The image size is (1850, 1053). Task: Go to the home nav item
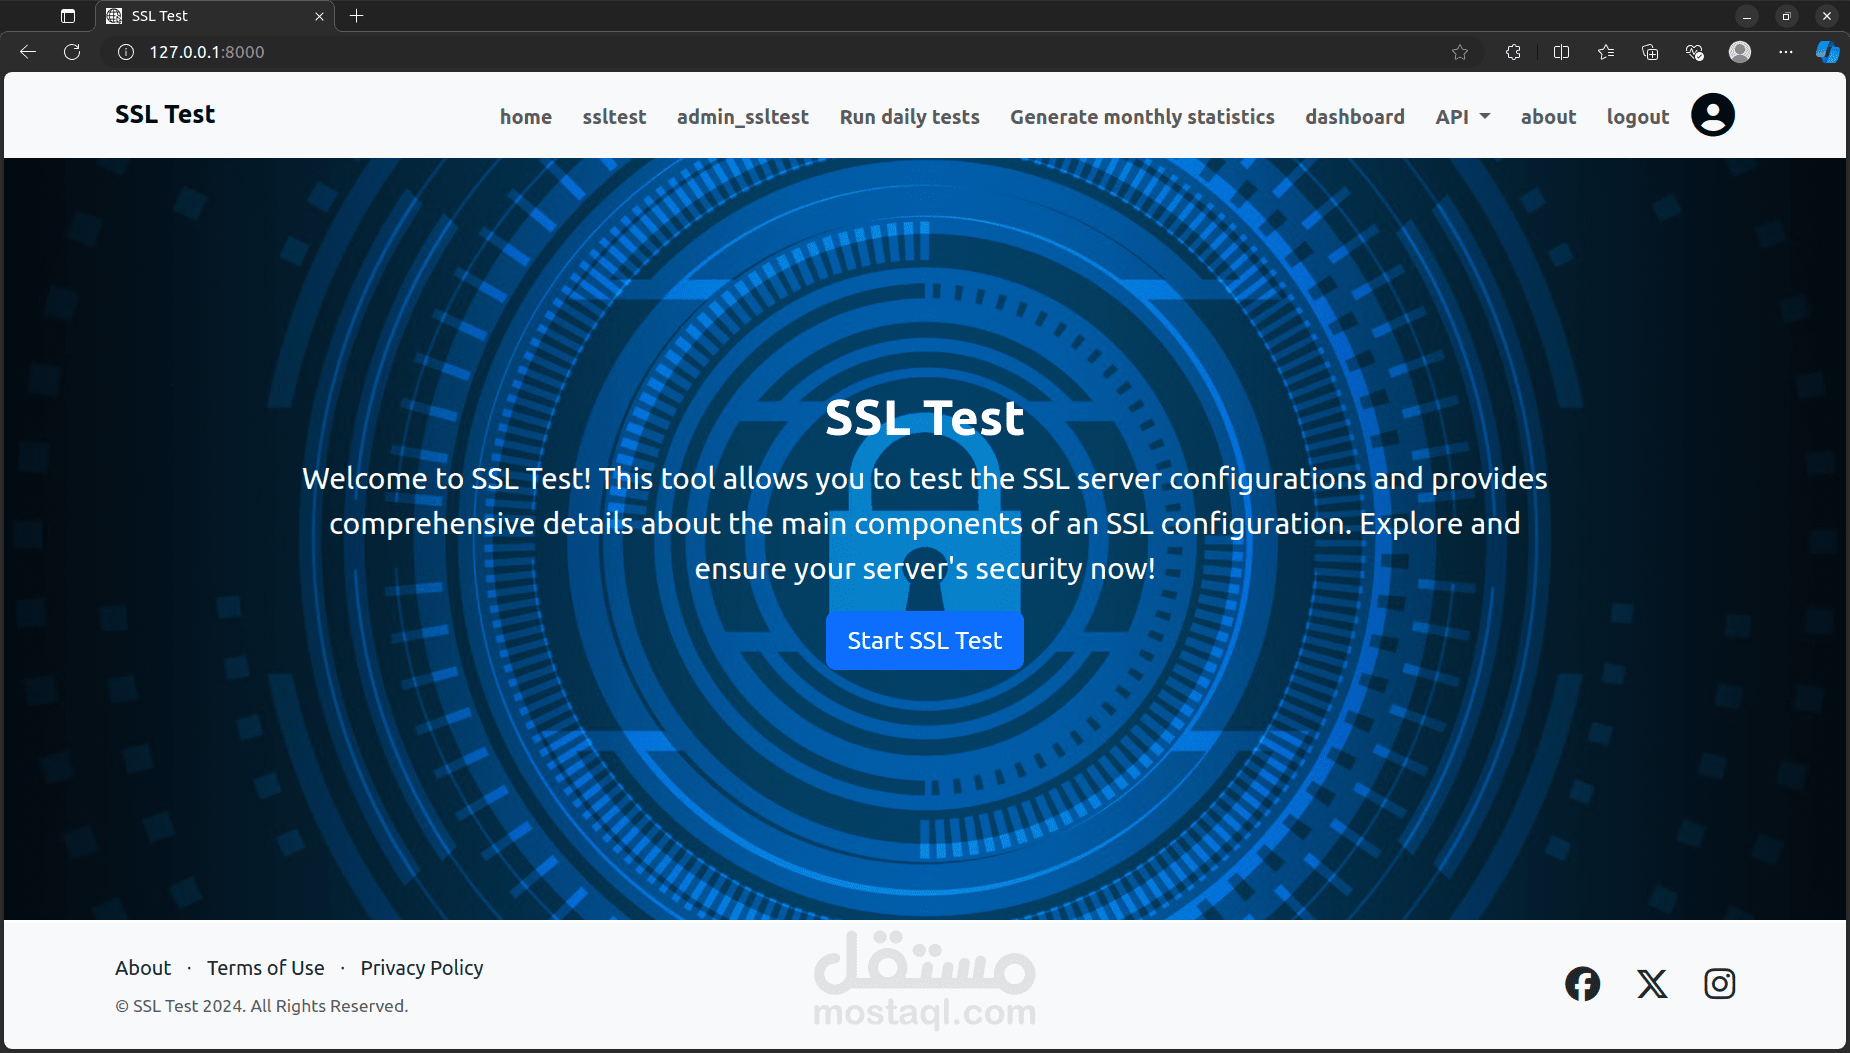526,117
